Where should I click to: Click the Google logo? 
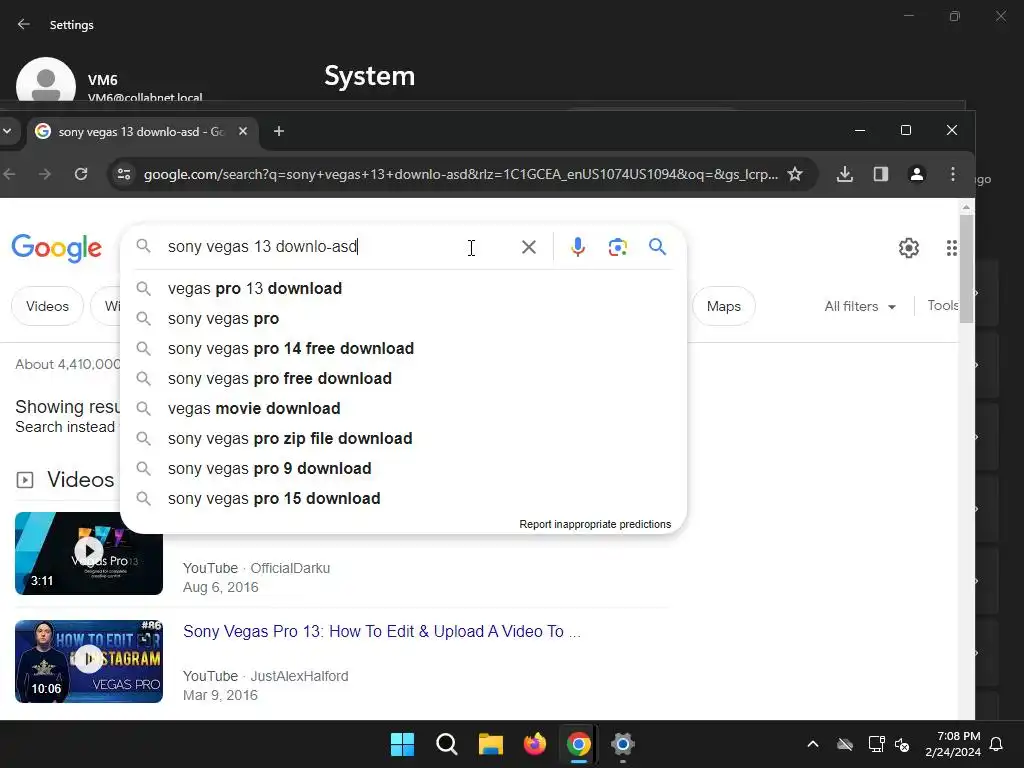pyautogui.click(x=57, y=248)
